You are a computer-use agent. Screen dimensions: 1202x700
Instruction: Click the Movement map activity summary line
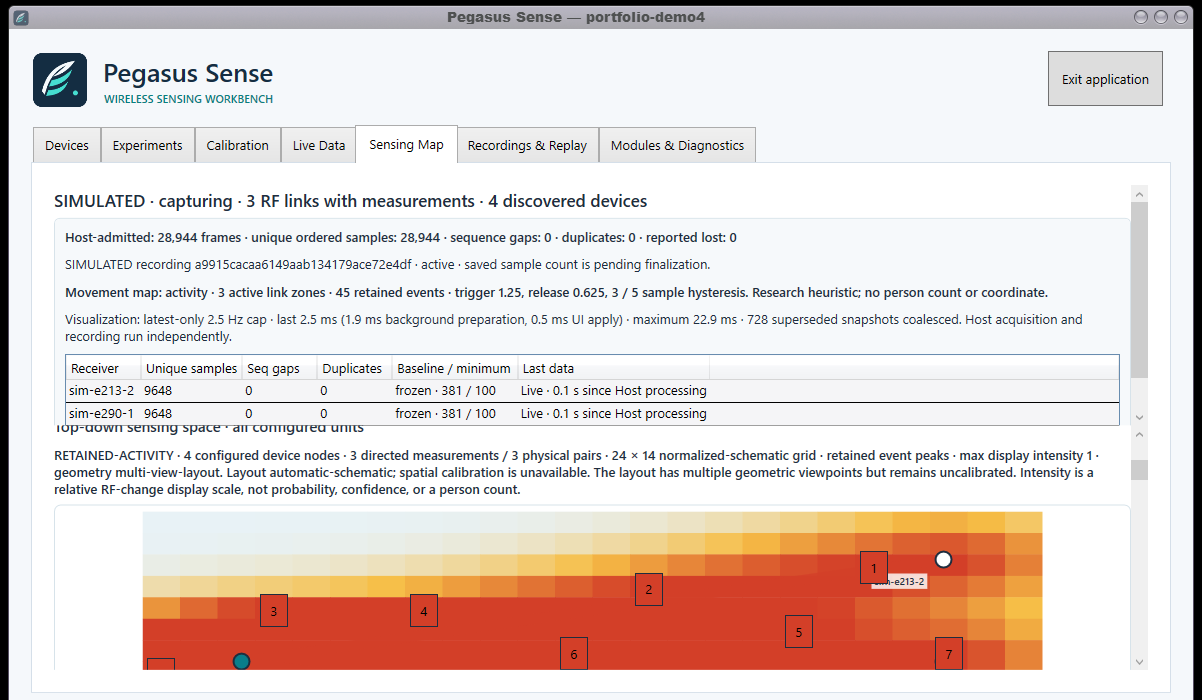[557, 293]
